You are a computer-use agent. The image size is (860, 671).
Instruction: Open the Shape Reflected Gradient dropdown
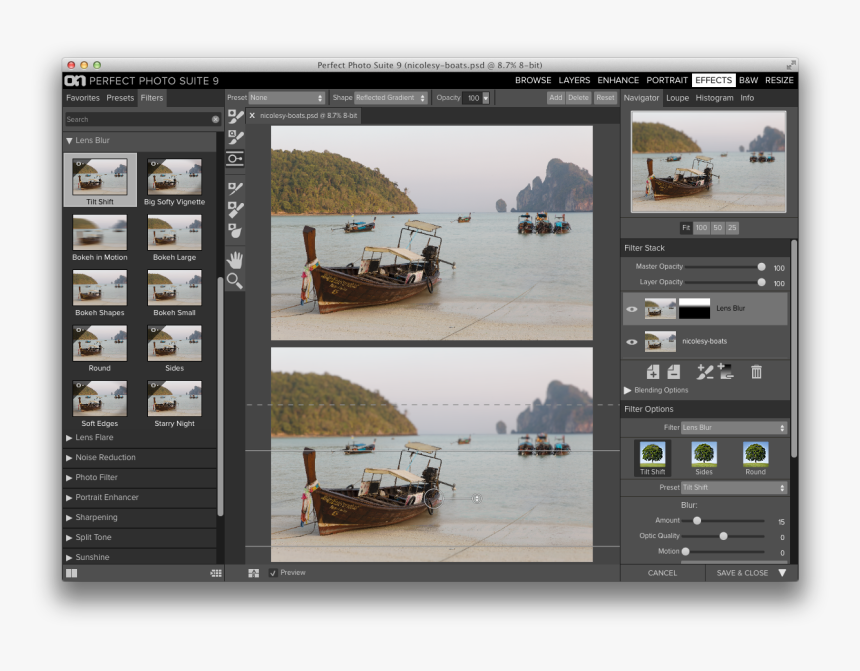coord(391,98)
